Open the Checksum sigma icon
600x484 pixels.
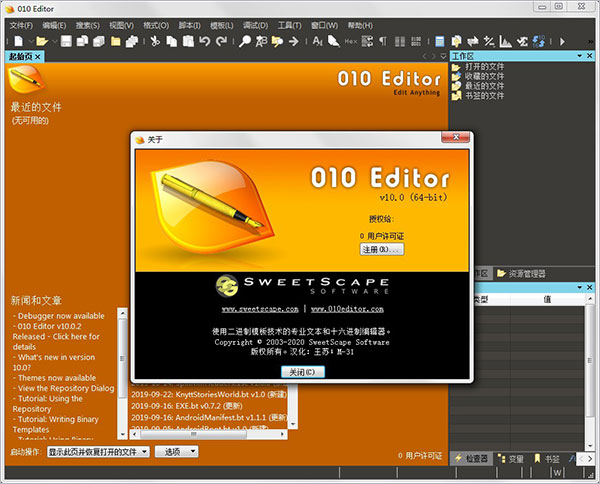522,41
